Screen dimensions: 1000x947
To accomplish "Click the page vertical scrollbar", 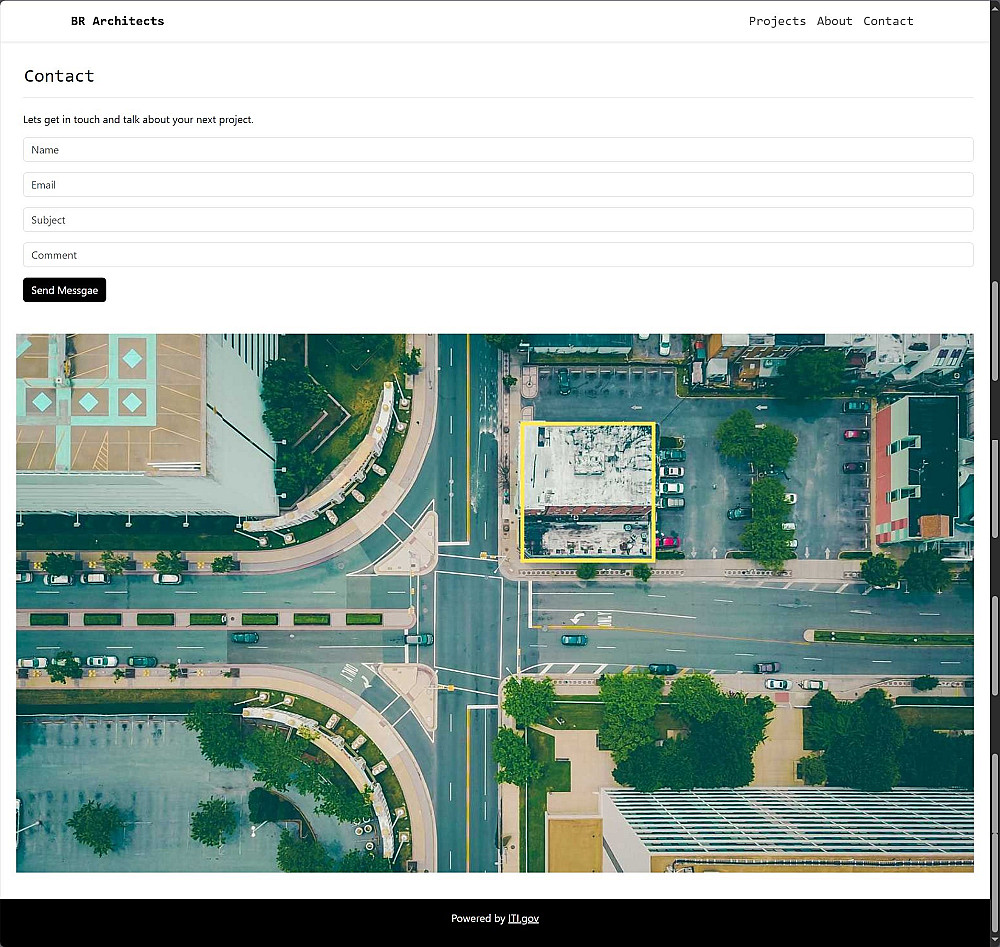I will (994, 473).
